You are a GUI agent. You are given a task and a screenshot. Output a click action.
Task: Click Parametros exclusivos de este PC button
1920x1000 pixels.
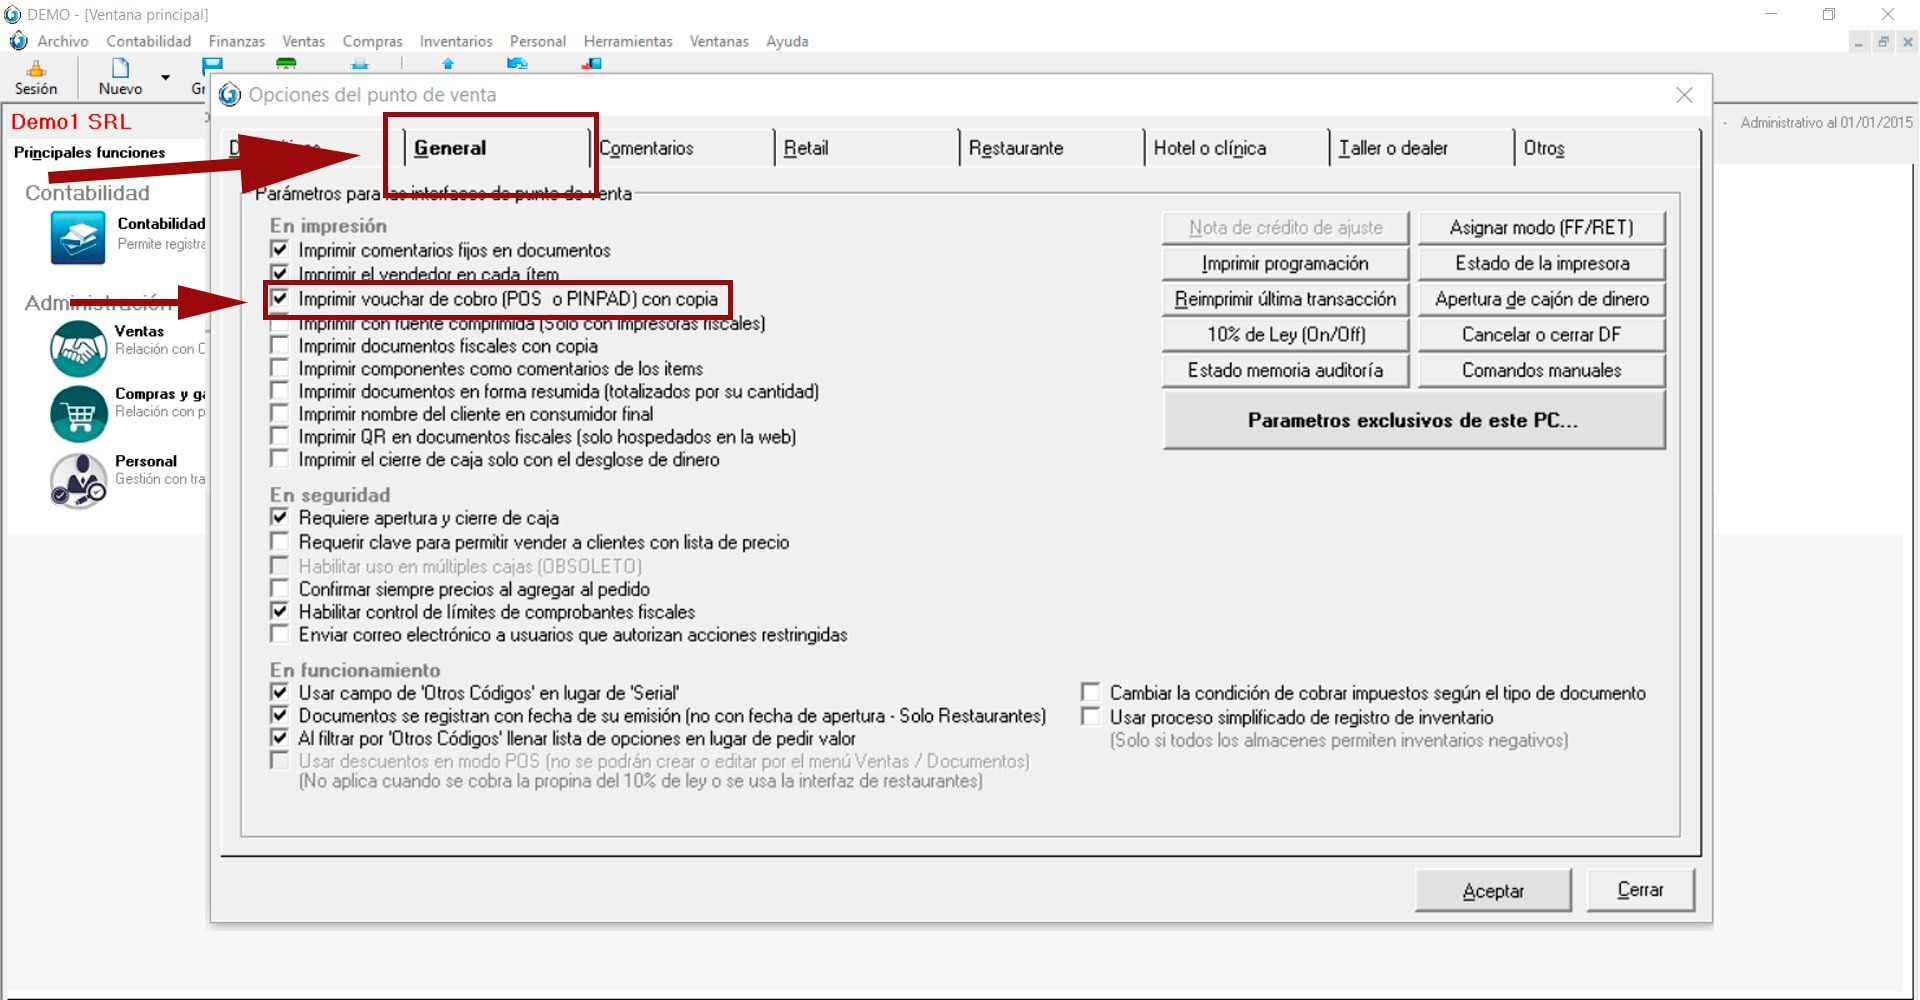pyautogui.click(x=1413, y=420)
